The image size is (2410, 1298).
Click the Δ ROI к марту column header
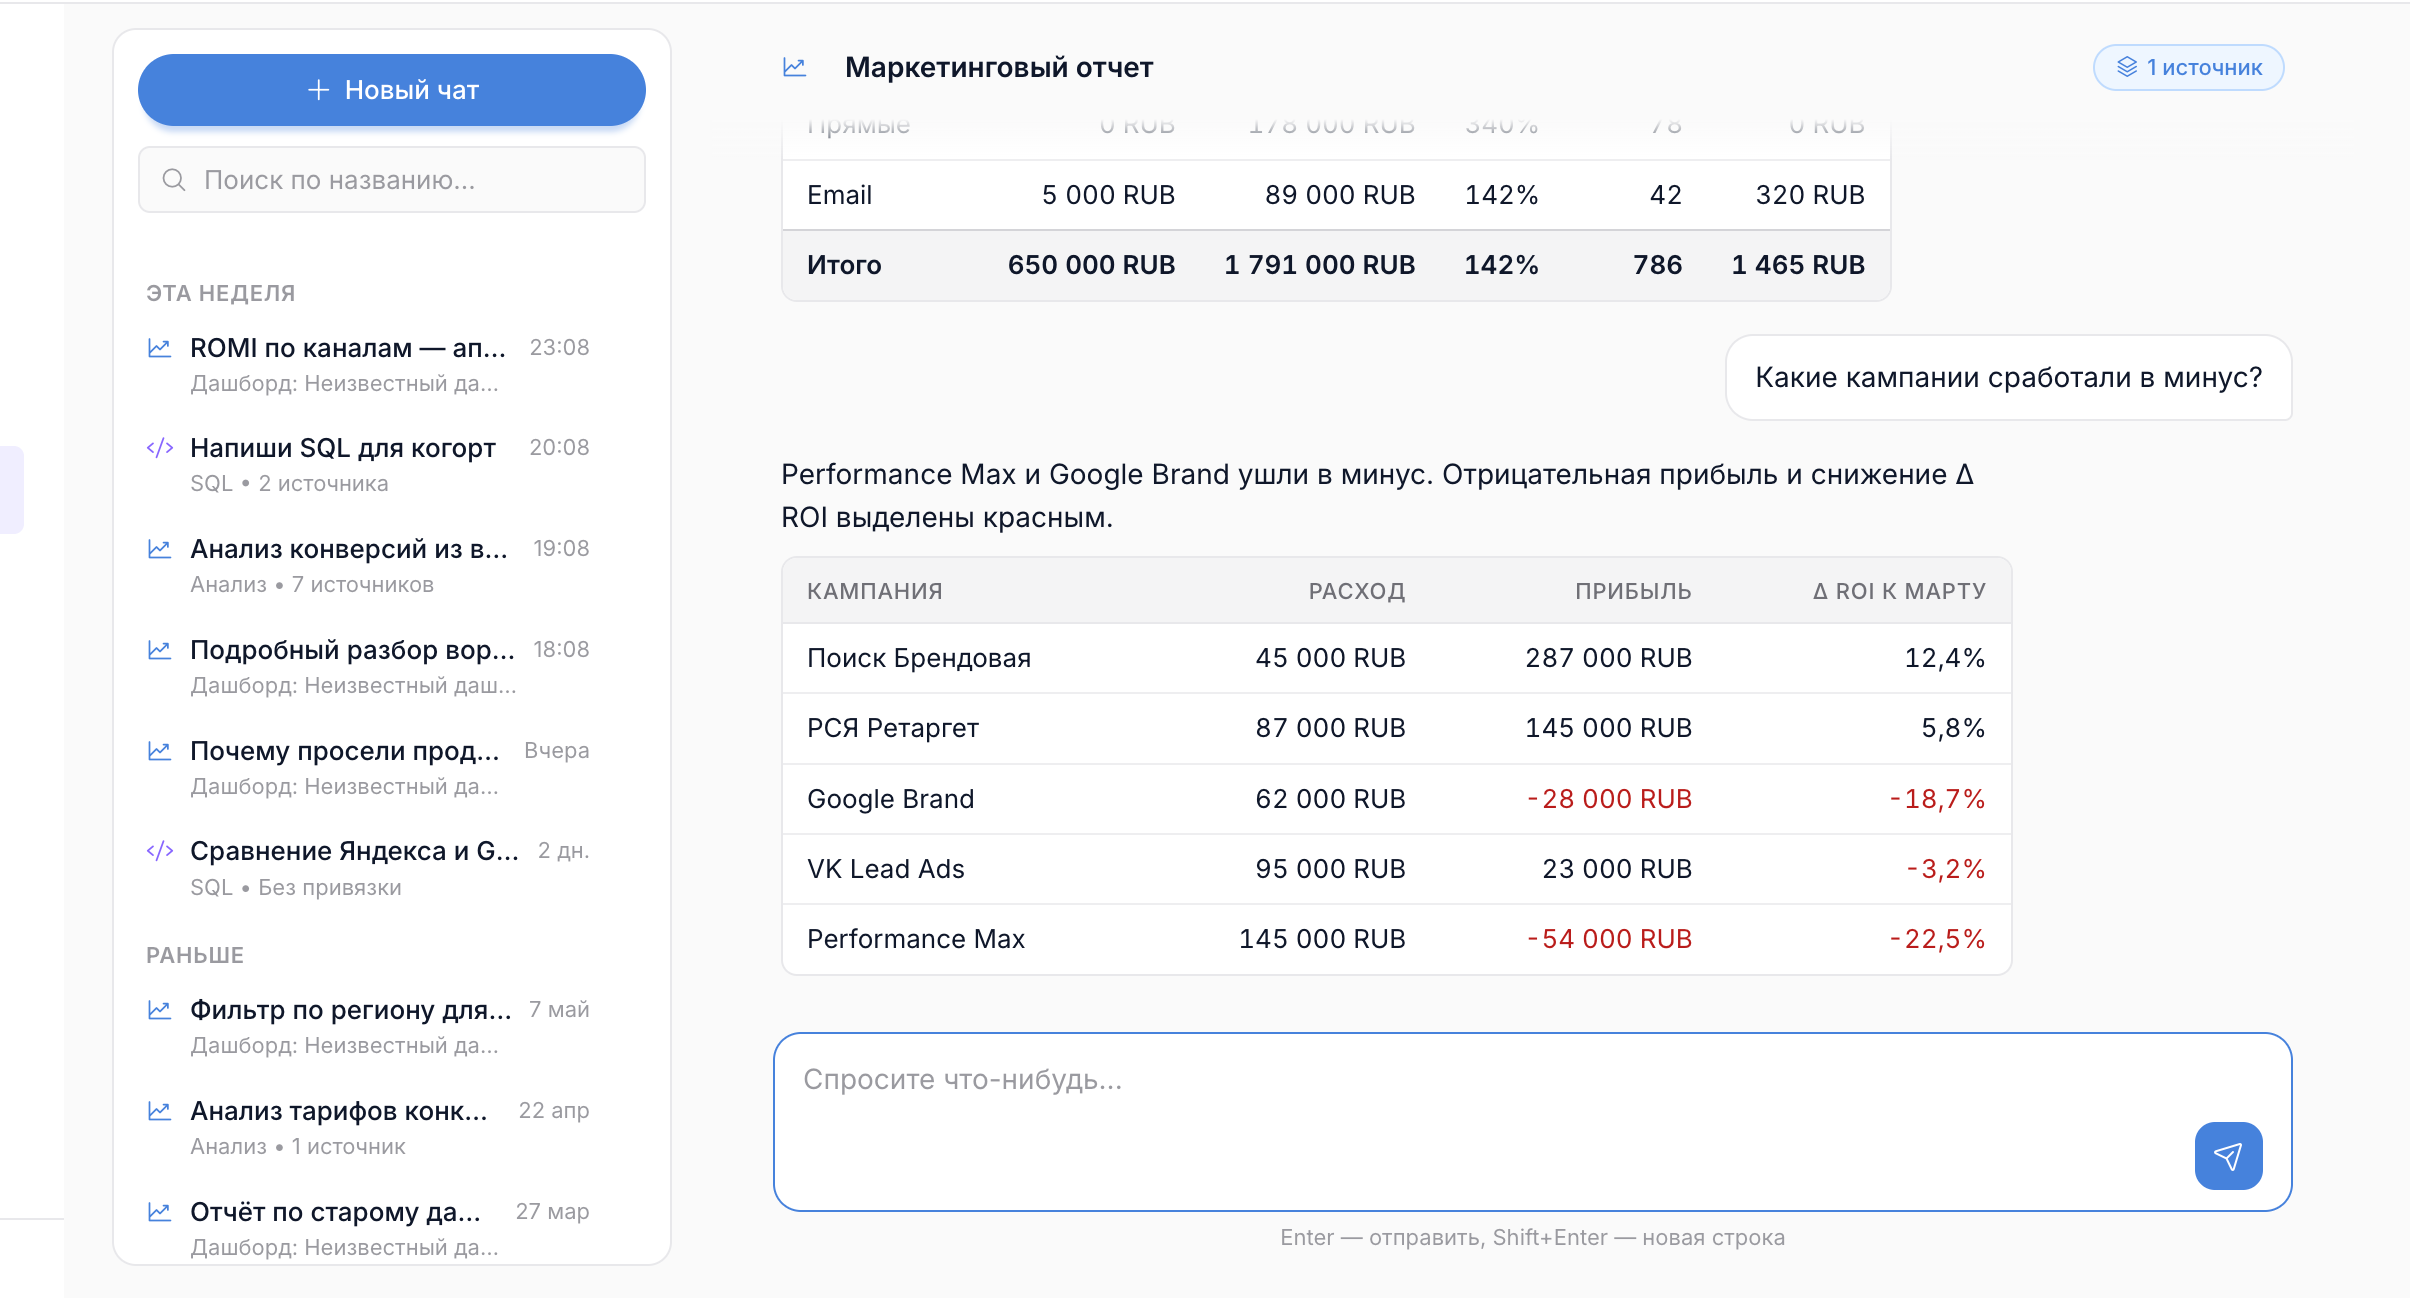click(x=1899, y=591)
